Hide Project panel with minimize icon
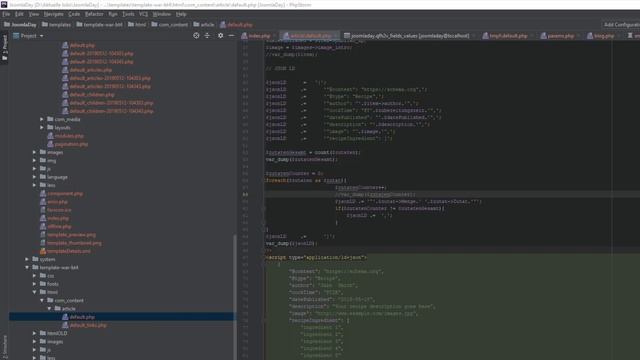Screen dimensions: 640x360 pos(231,36)
